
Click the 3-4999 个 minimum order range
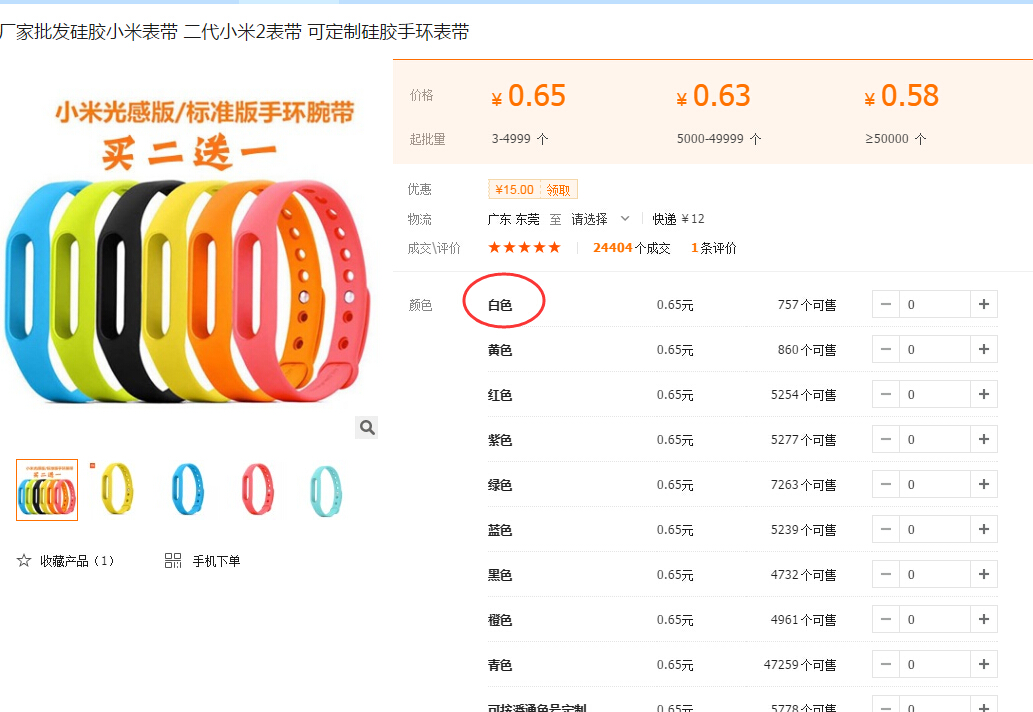point(520,139)
